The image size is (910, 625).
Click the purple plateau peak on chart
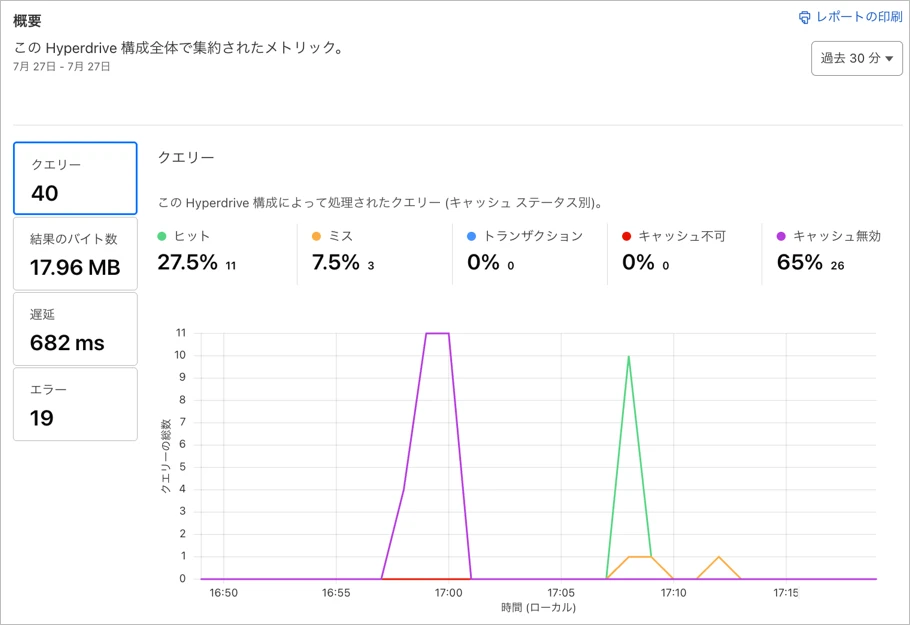(x=438, y=333)
